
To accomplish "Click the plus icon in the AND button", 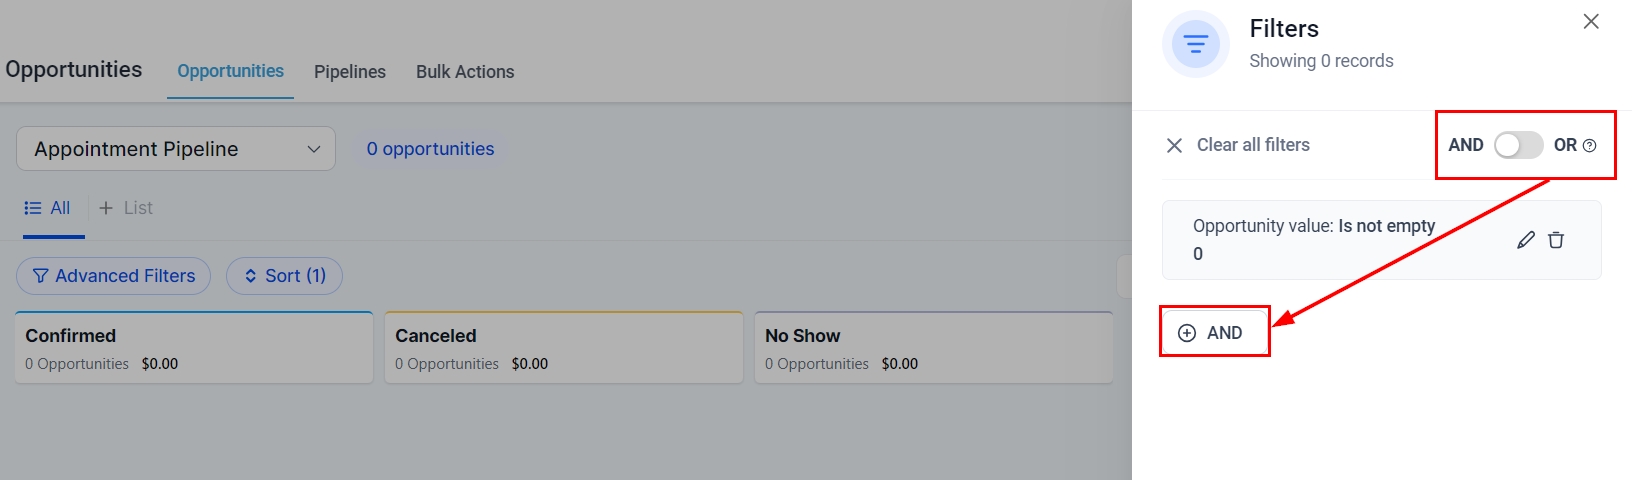I will 1187,333.
